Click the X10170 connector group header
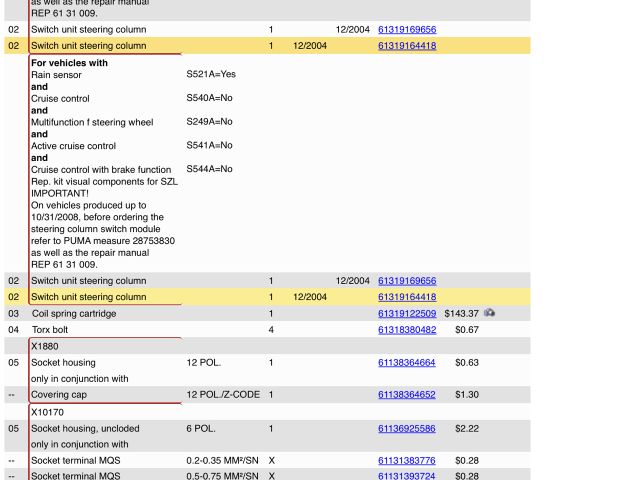This screenshot has width=640, height=480. [x=49, y=412]
